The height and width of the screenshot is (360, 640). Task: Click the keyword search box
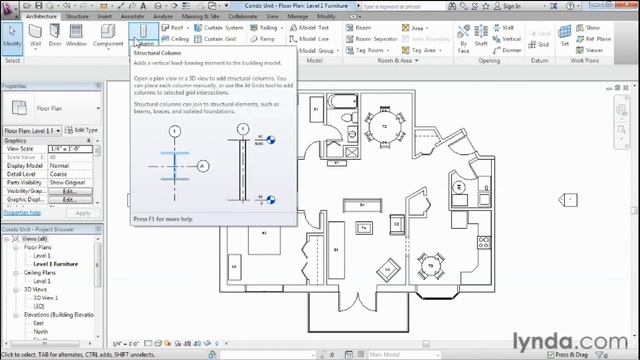(403, 7)
